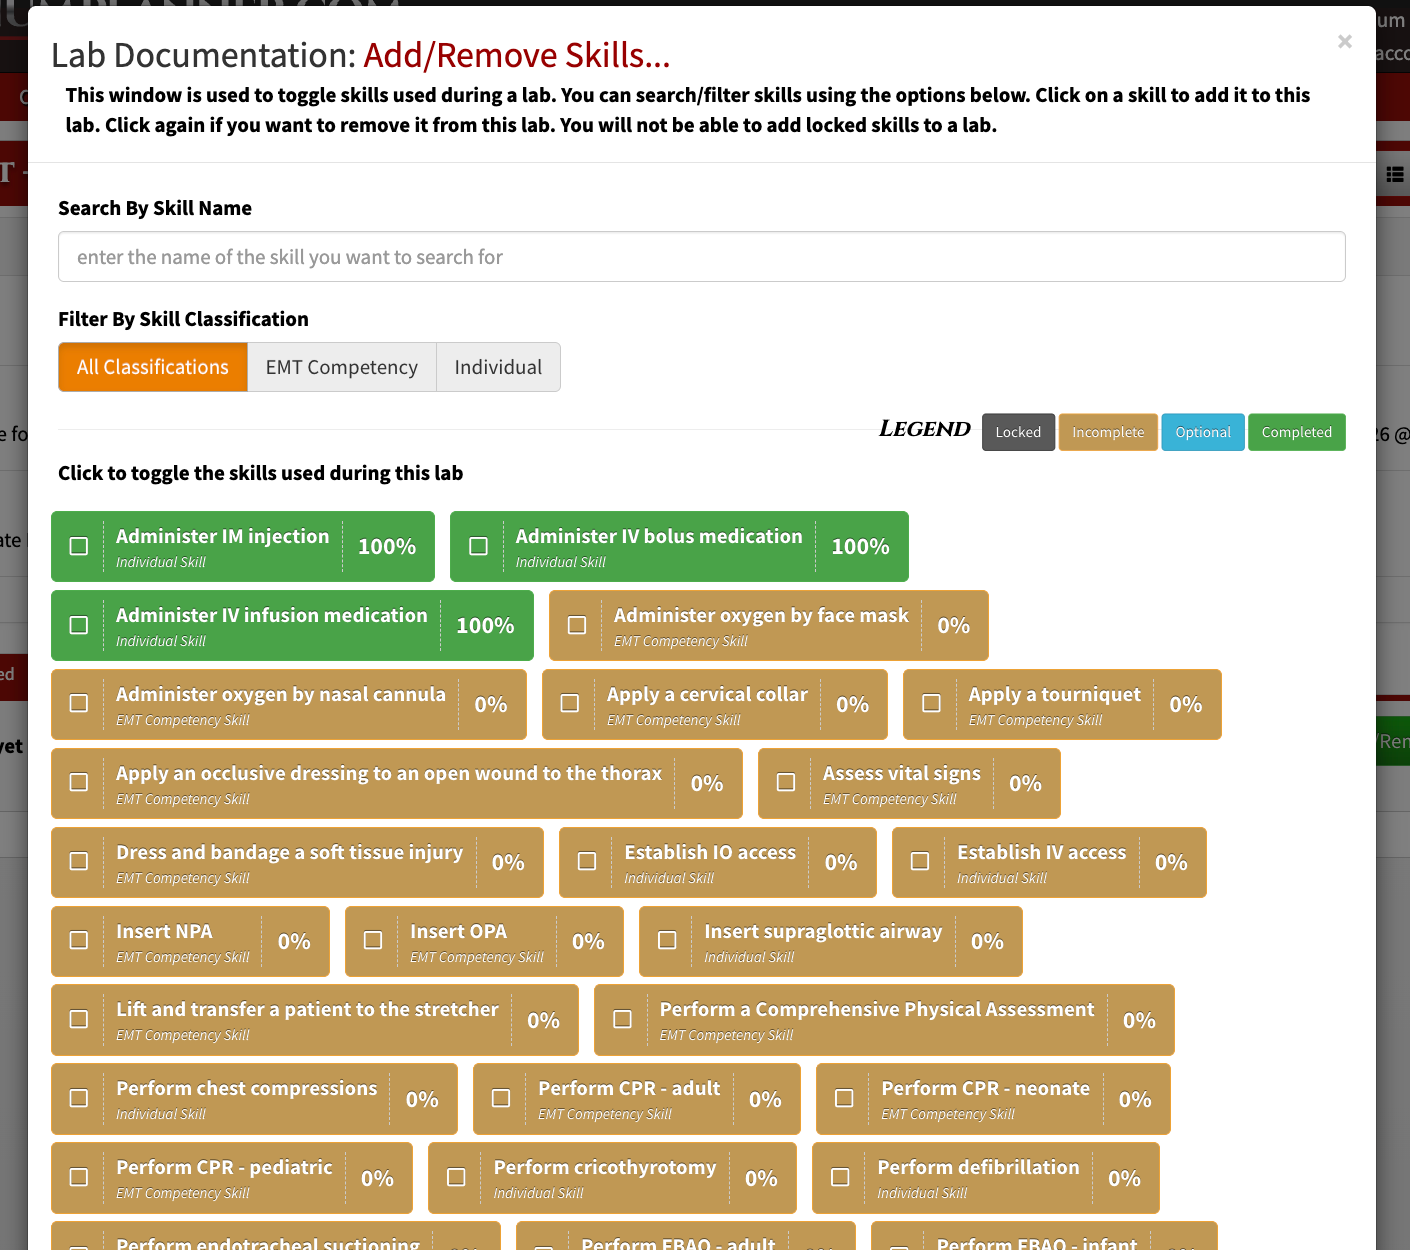Toggle the Administer IV infusion medication skill name
Viewport: 1410px width, 1250px height.
[272, 616]
